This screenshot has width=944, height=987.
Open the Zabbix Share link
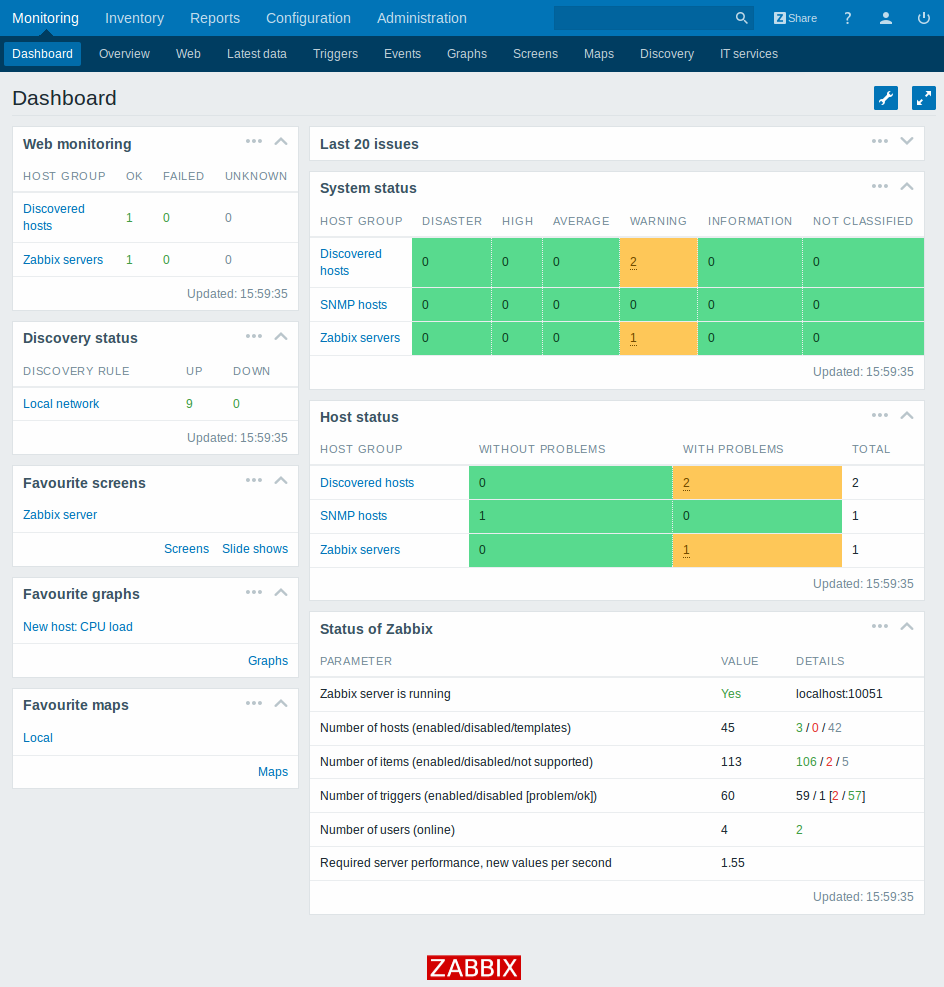click(x=795, y=18)
